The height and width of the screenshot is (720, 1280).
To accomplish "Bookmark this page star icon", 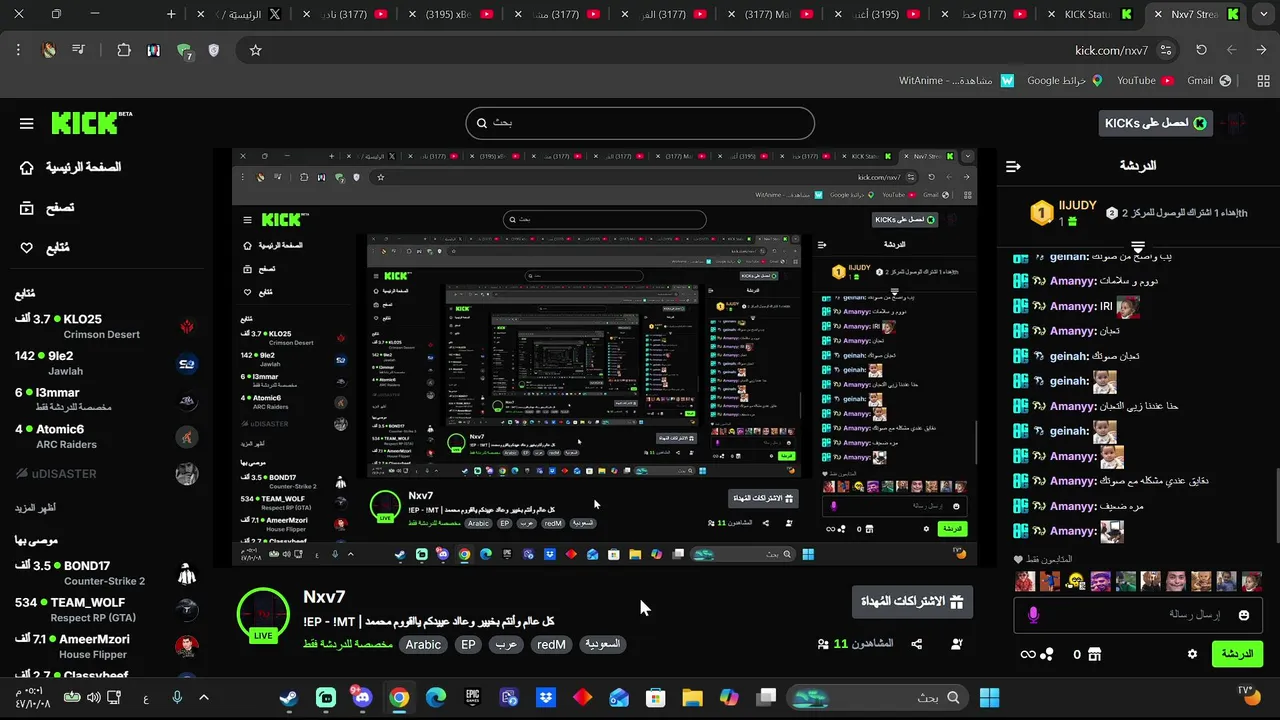I will (255, 50).
